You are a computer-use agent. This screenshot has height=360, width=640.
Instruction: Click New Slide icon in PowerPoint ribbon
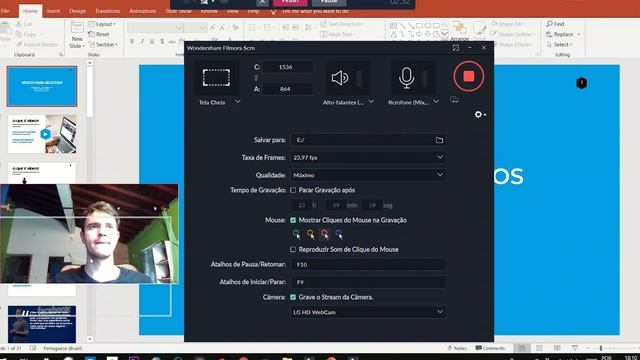coord(77,28)
